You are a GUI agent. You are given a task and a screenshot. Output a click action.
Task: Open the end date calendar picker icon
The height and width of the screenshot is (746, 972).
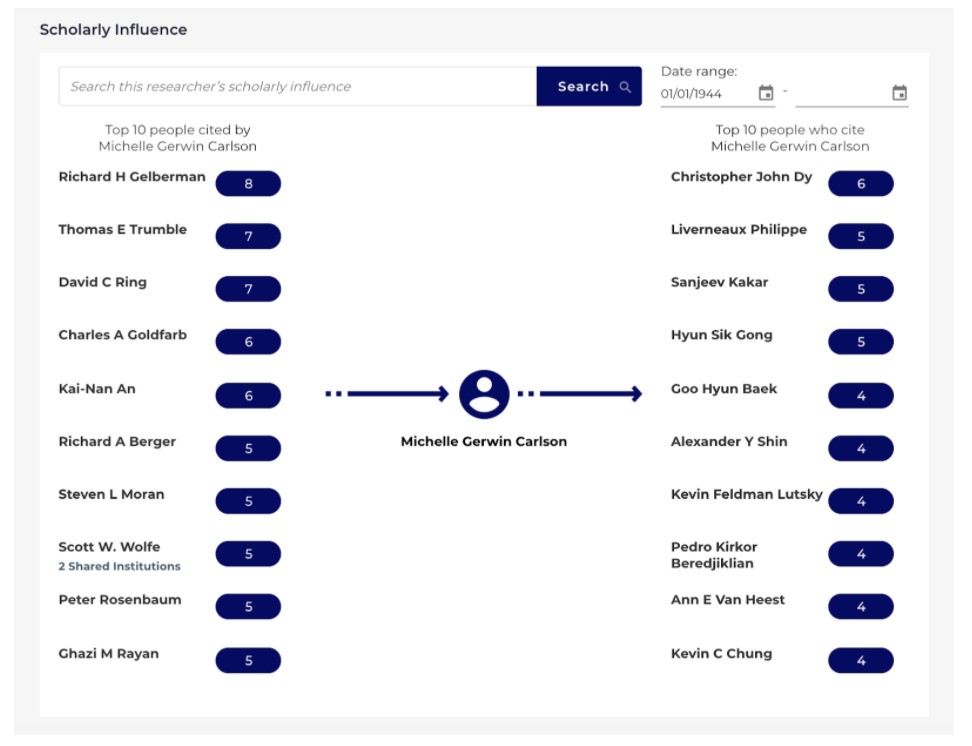(899, 93)
